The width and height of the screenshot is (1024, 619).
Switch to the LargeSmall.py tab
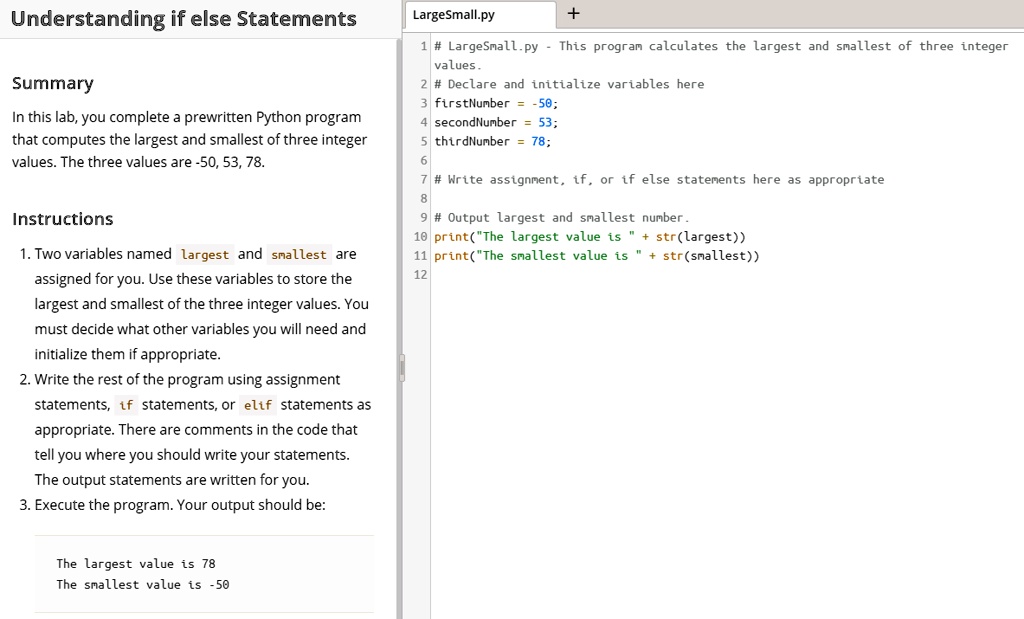(x=453, y=15)
